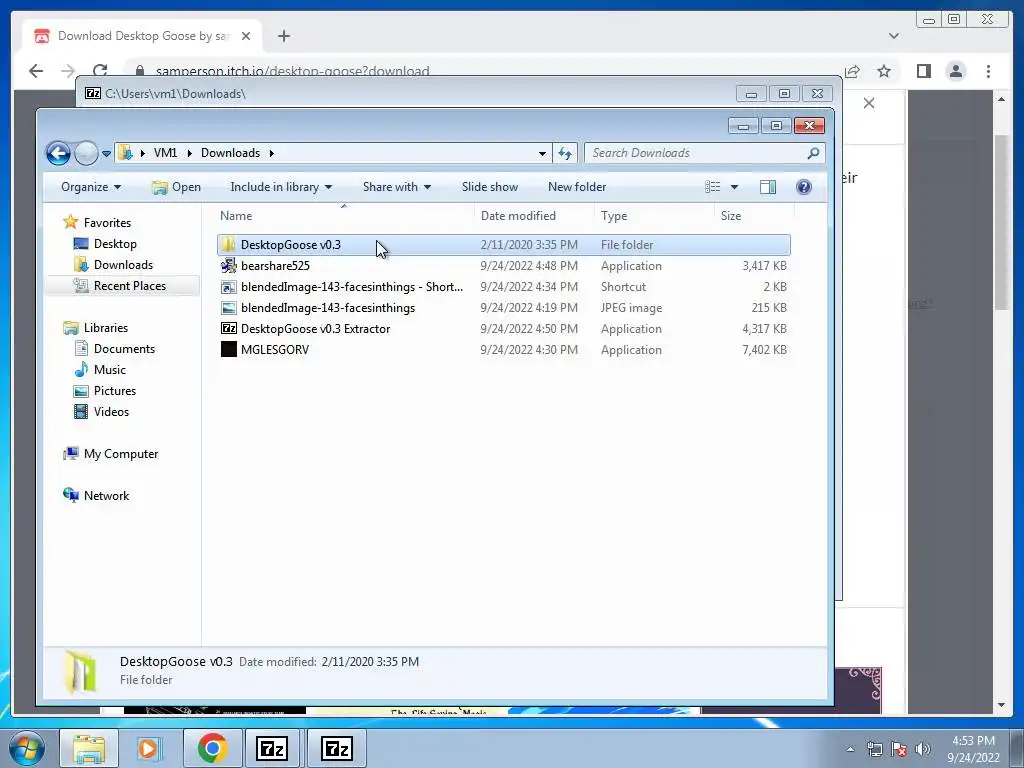Open Libraries in the navigation pane
Viewport: 1024px width, 768px height.
click(x=106, y=328)
